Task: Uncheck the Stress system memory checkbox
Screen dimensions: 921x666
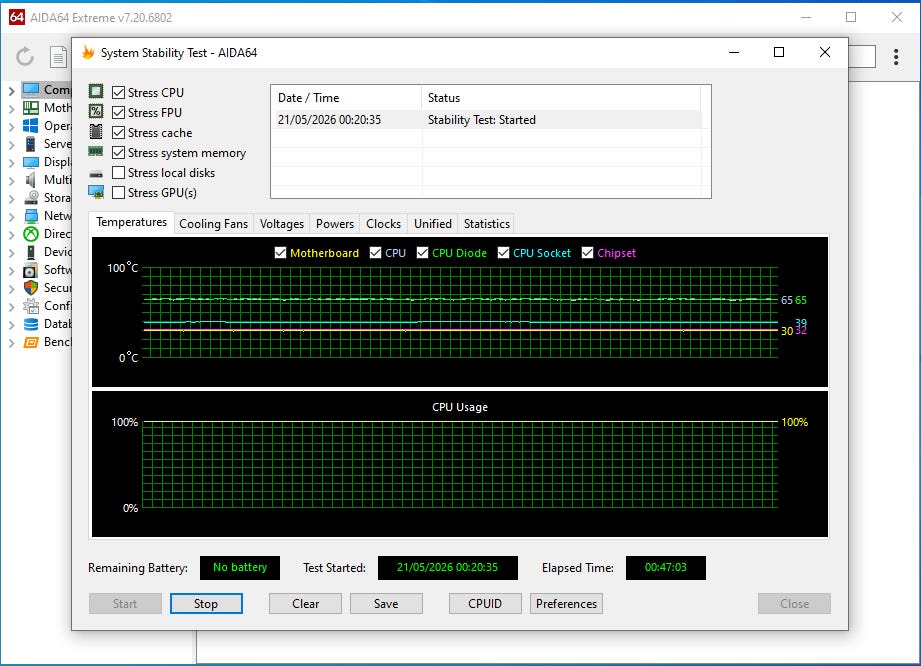Action: point(118,152)
